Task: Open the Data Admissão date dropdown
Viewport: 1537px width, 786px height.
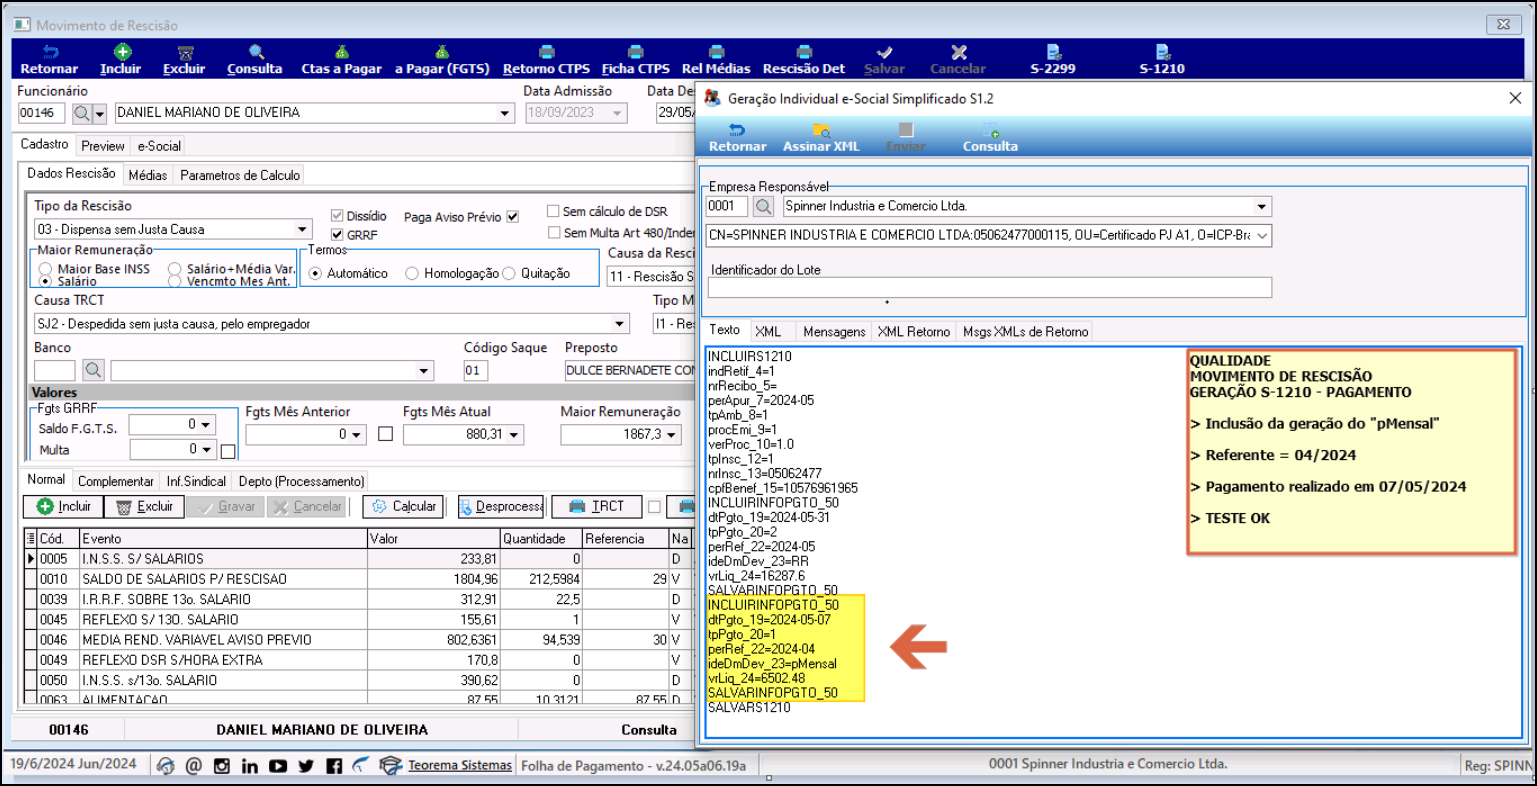Action: 617,113
